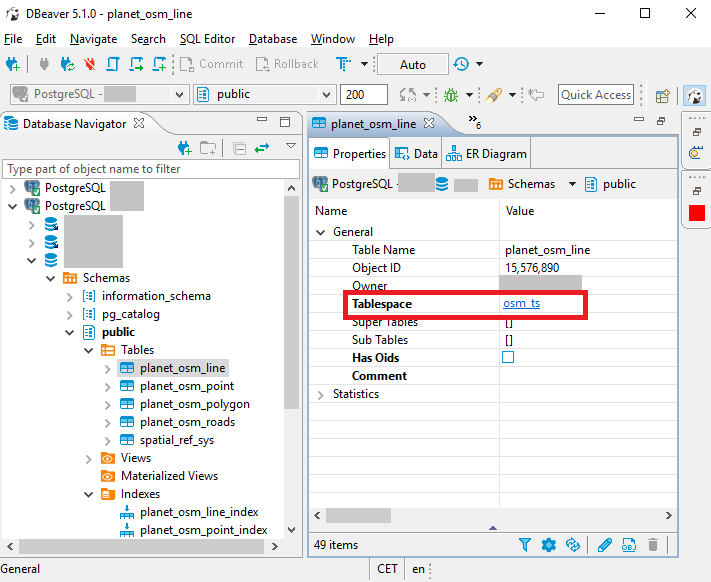Open the Window menu

tap(333, 39)
